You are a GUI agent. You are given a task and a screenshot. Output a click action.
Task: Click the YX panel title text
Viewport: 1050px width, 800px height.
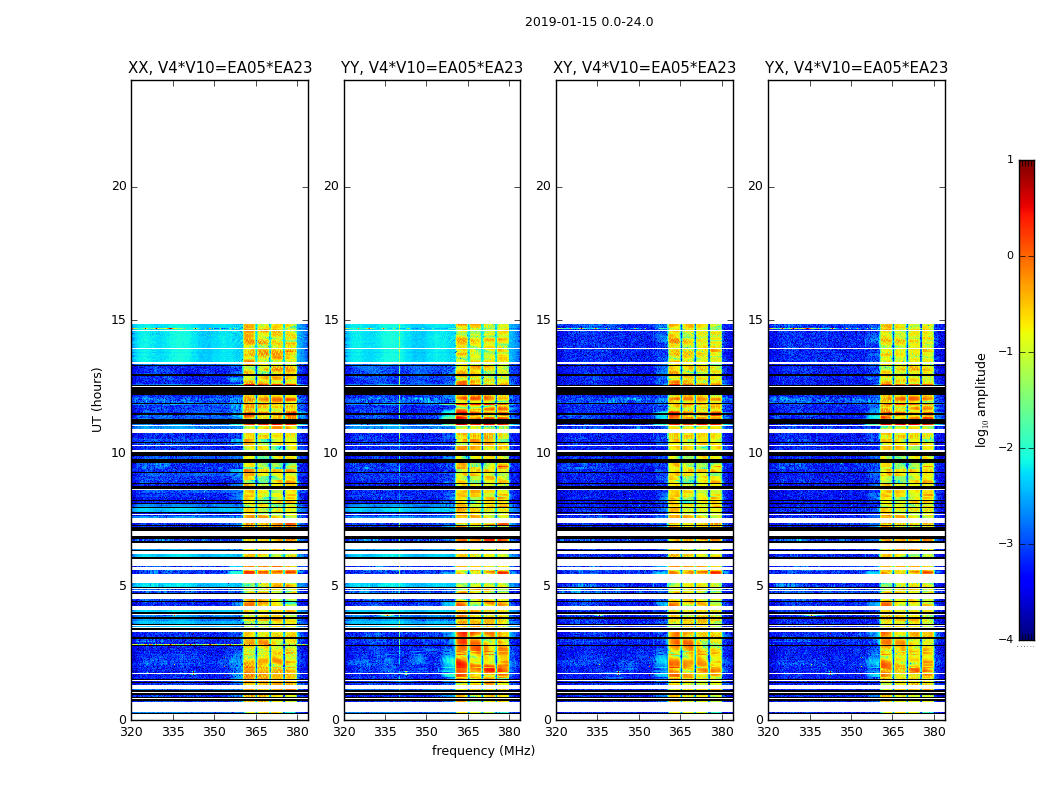pos(856,68)
